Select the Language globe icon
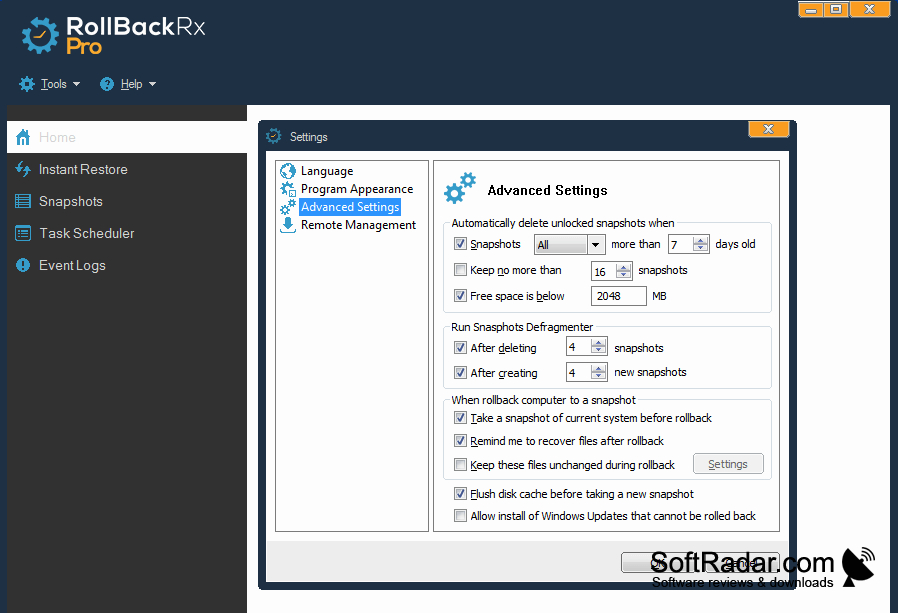The width and height of the screenshot is (898, 613). point(287,170)
